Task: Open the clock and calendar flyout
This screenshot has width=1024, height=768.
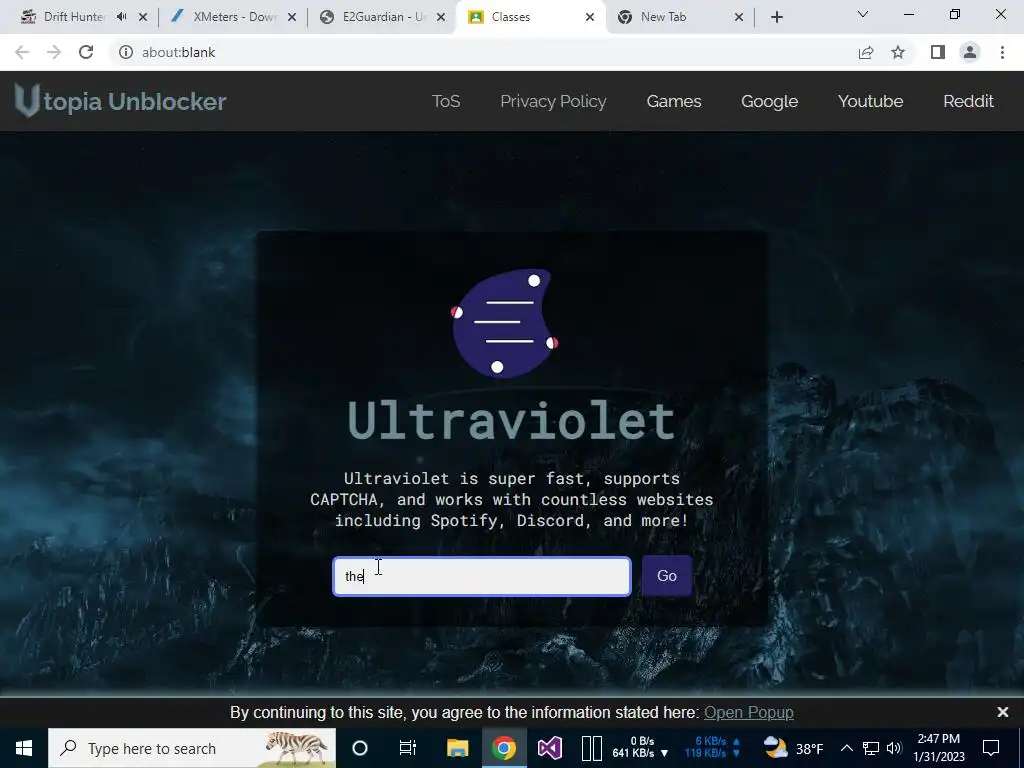Action: [x=938, y=748]
